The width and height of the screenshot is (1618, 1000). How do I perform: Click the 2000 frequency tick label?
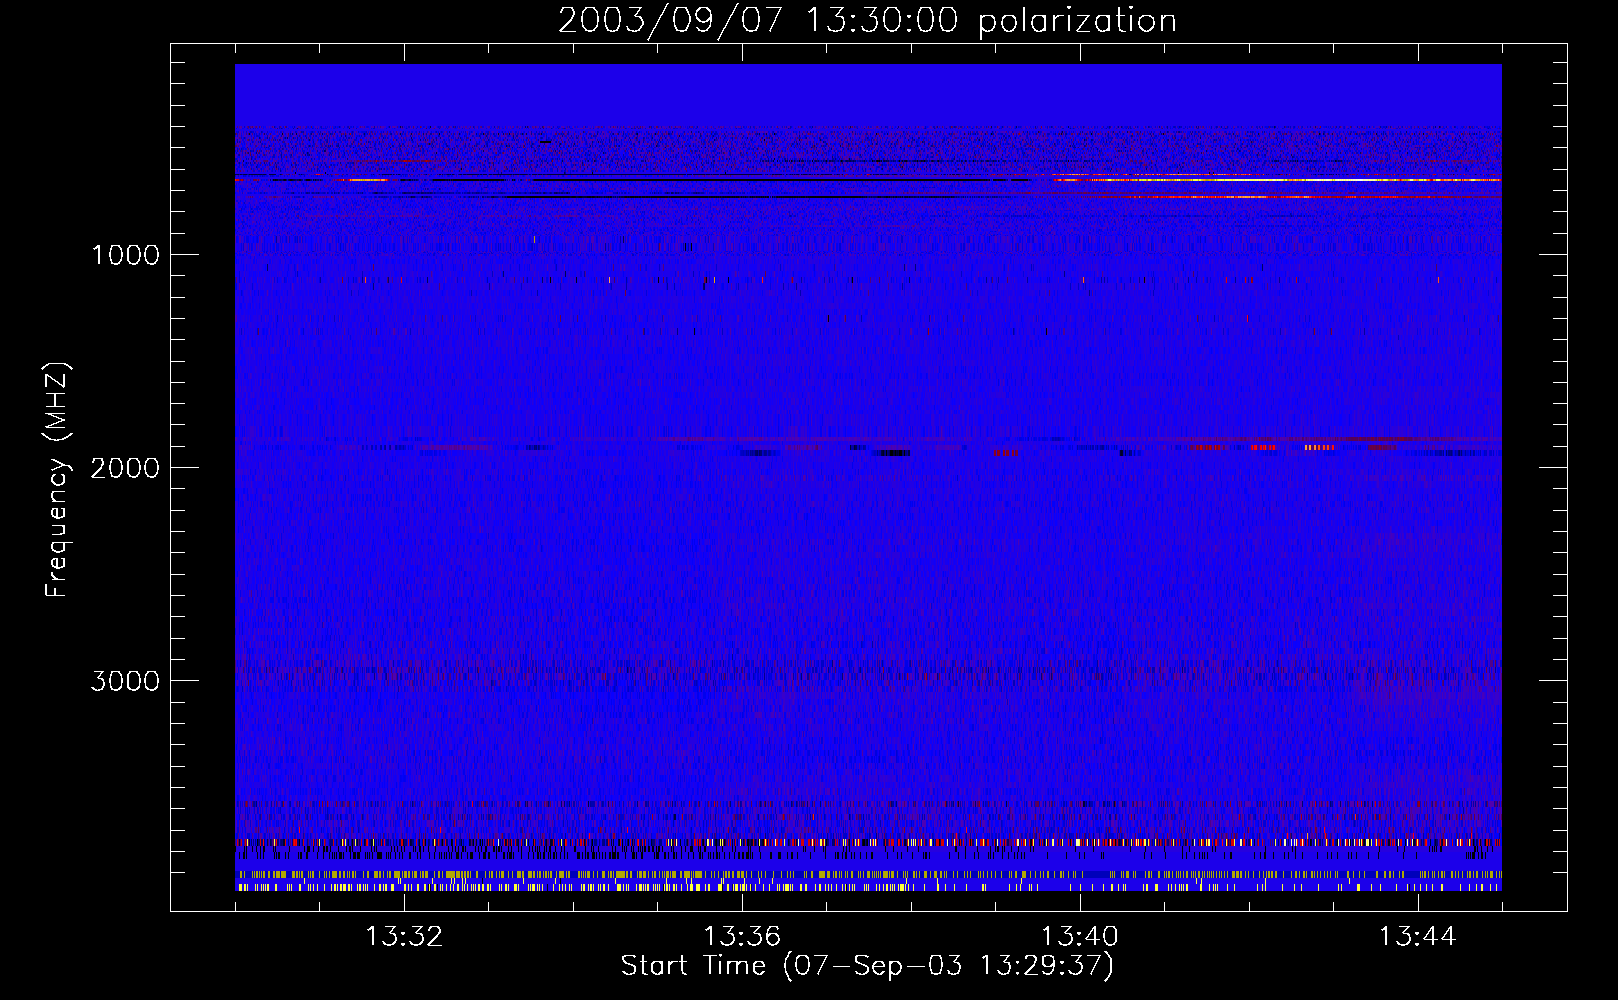(x=125, y=468)
